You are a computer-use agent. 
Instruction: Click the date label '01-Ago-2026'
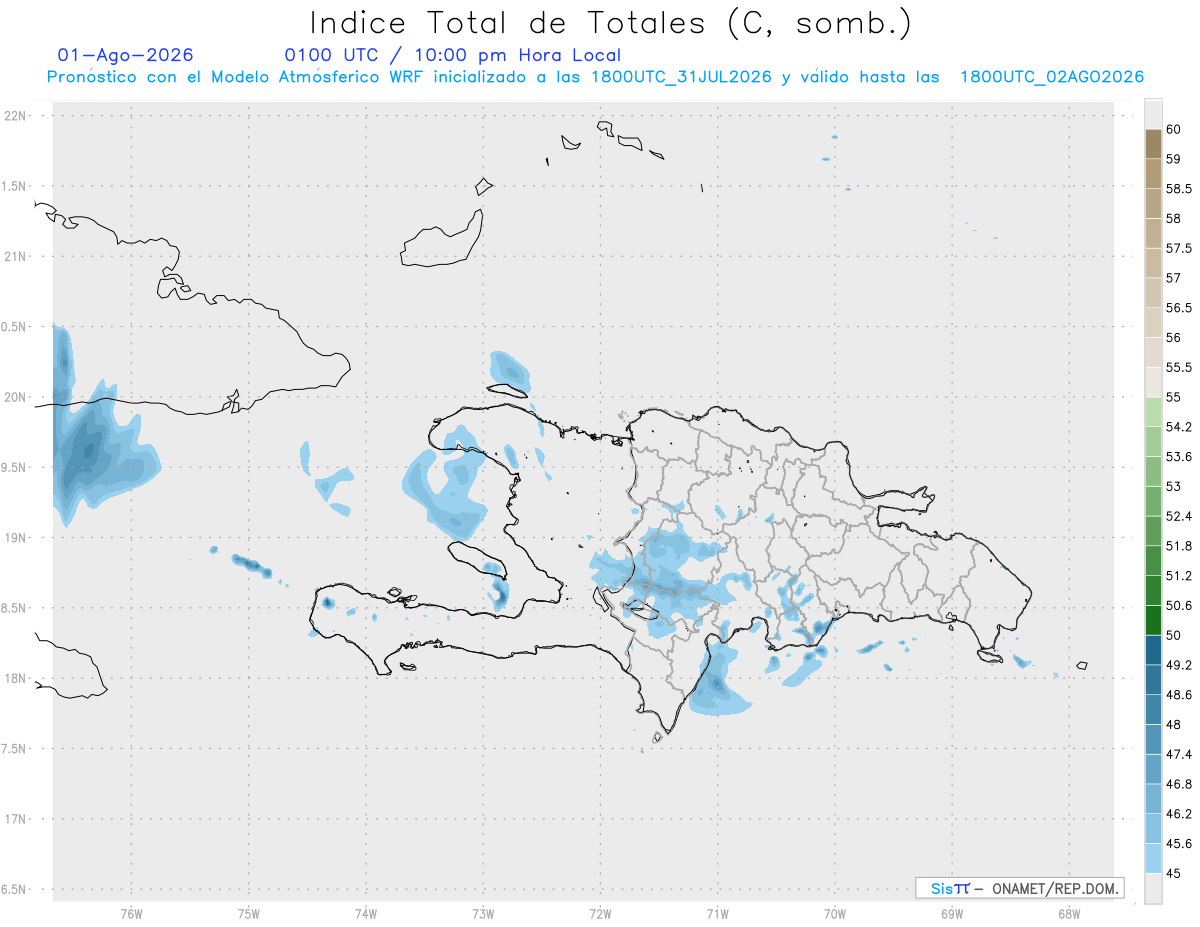pyautogui.click(x=126, y=55)
